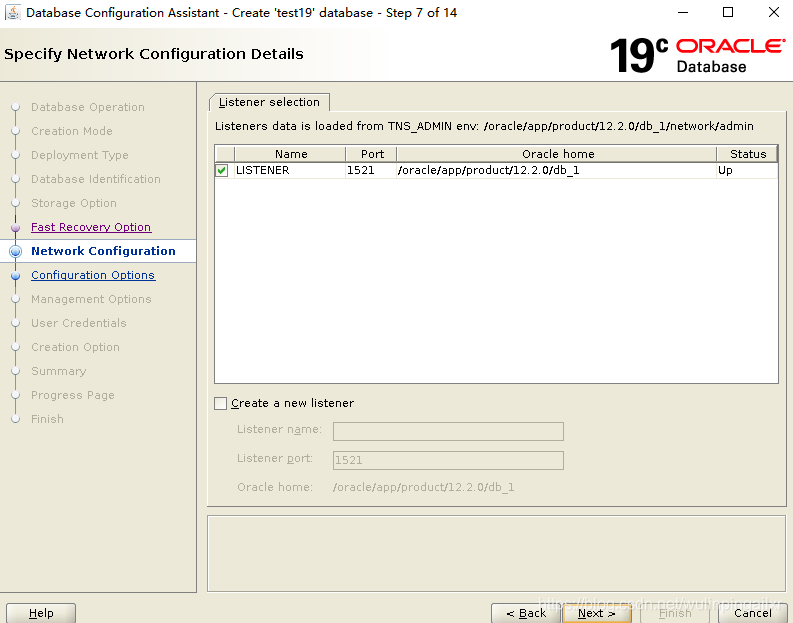
Task: Click the Up status cell
Action: (747, 170)
